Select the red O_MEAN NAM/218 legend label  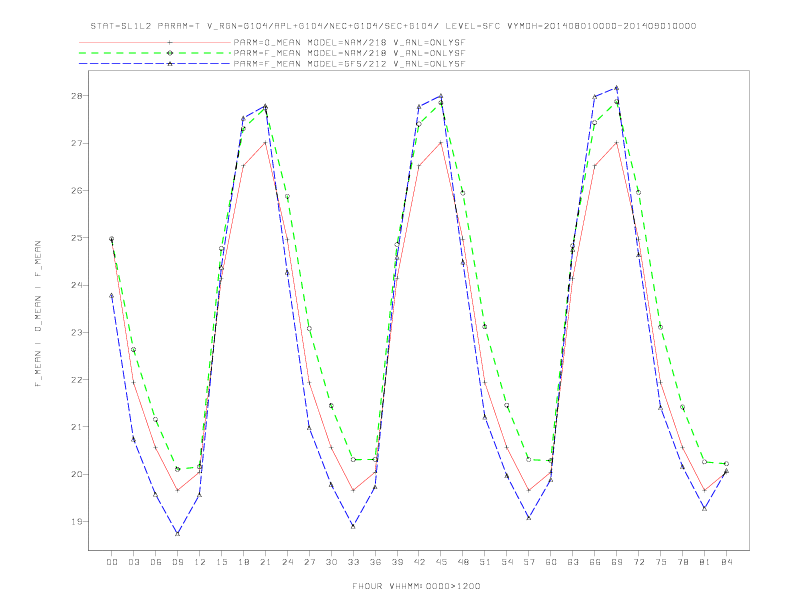[x=349, y=42]
